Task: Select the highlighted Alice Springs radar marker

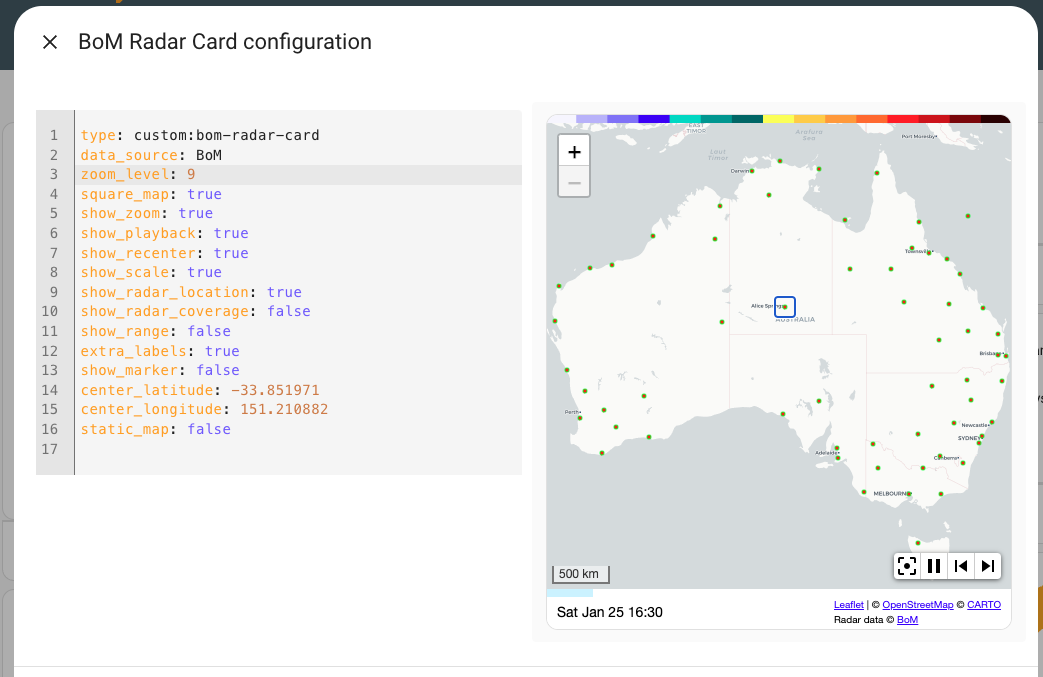Action: (784, 305)
